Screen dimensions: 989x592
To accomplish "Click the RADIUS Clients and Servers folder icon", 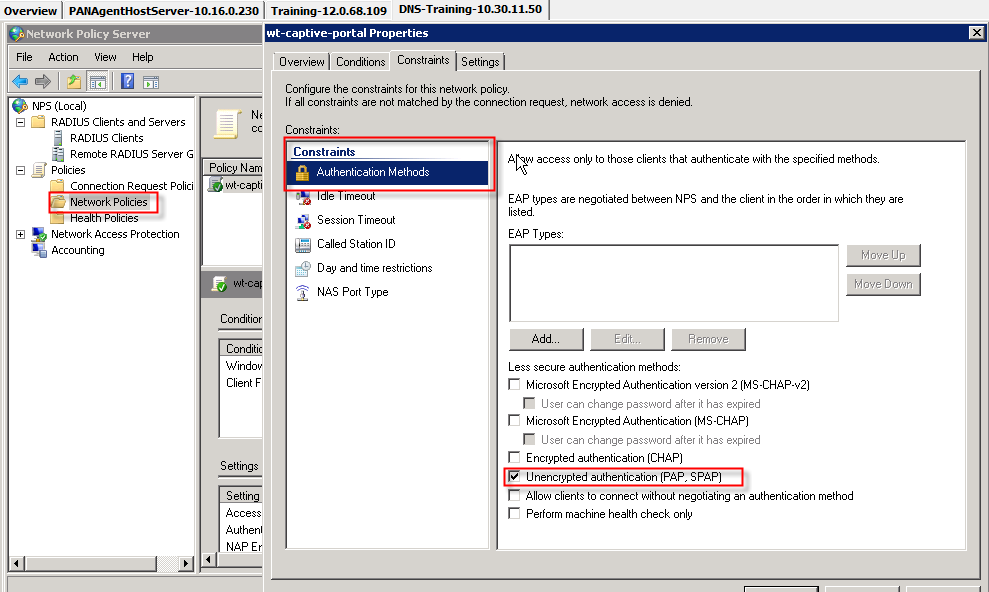I will click(x=38, y=122).
